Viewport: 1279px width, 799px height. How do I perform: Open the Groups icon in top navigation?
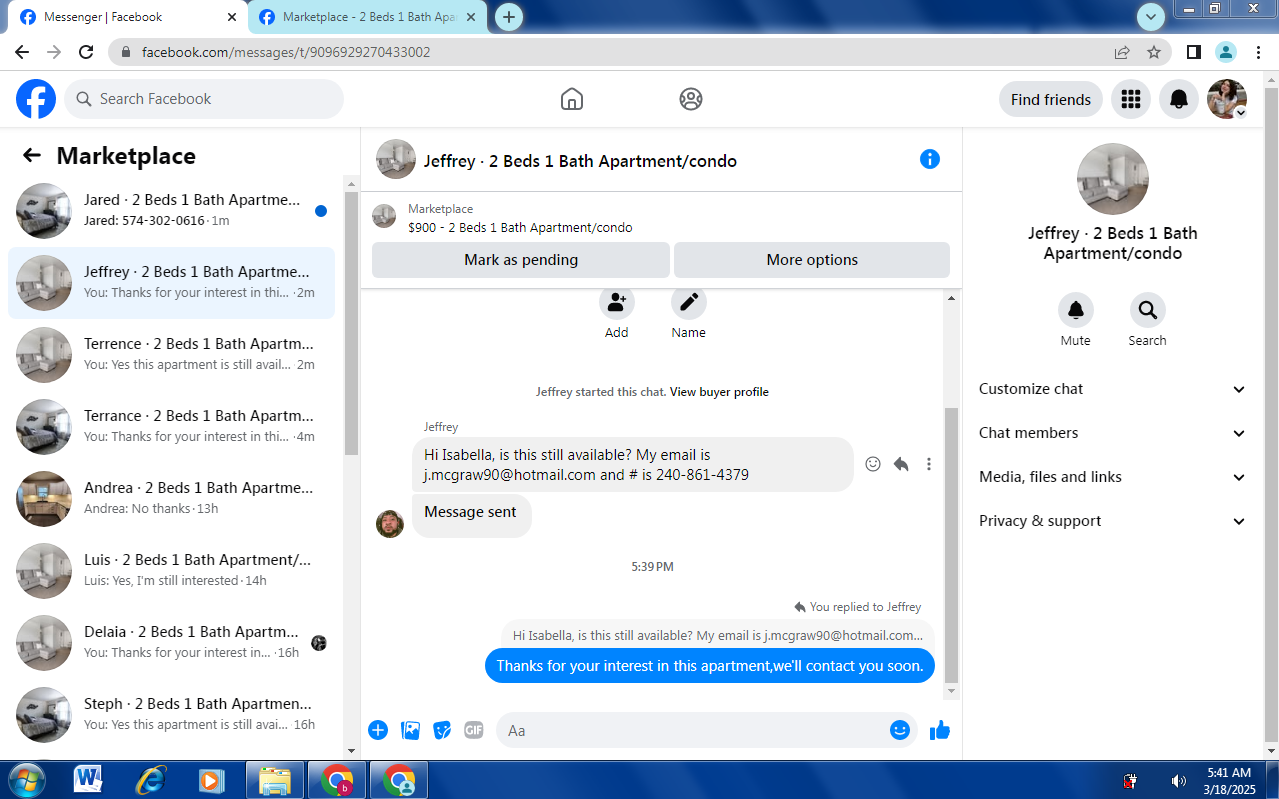(690, 99)
